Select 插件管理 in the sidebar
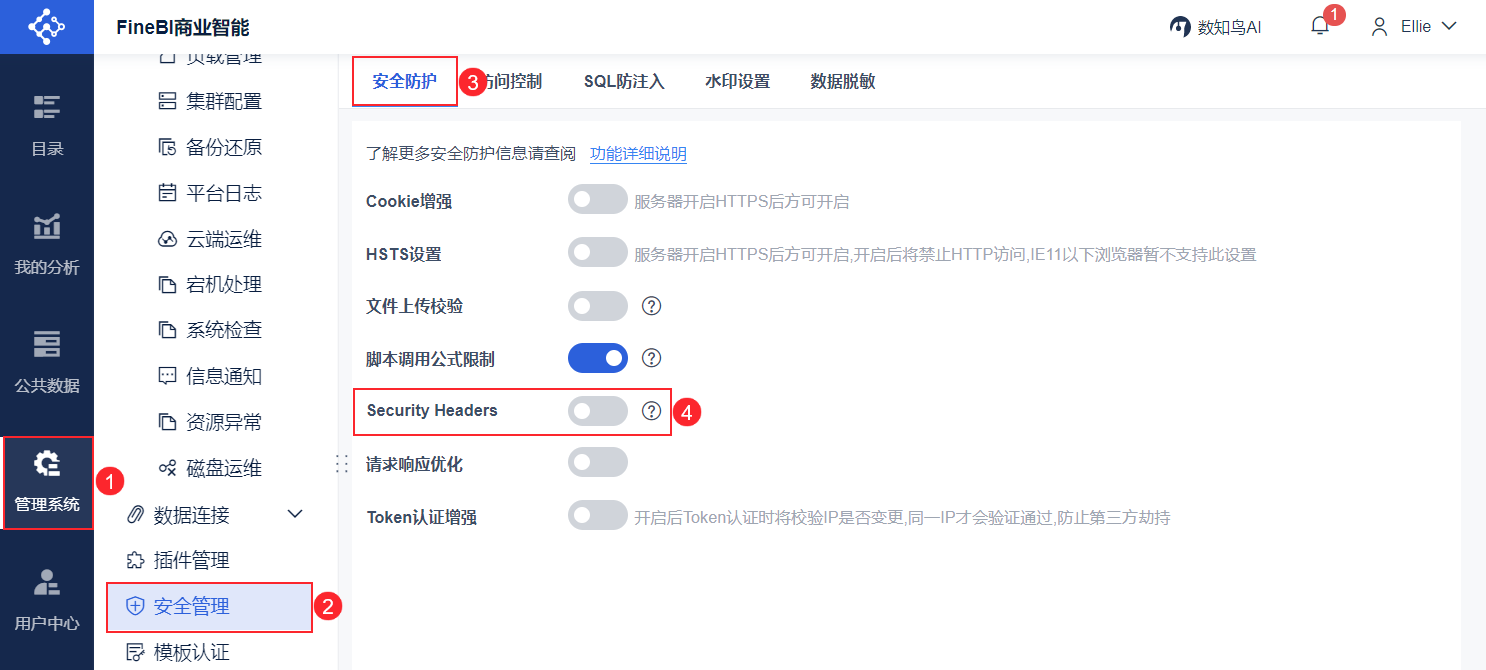1486x670 pixels. click(191, 560)
